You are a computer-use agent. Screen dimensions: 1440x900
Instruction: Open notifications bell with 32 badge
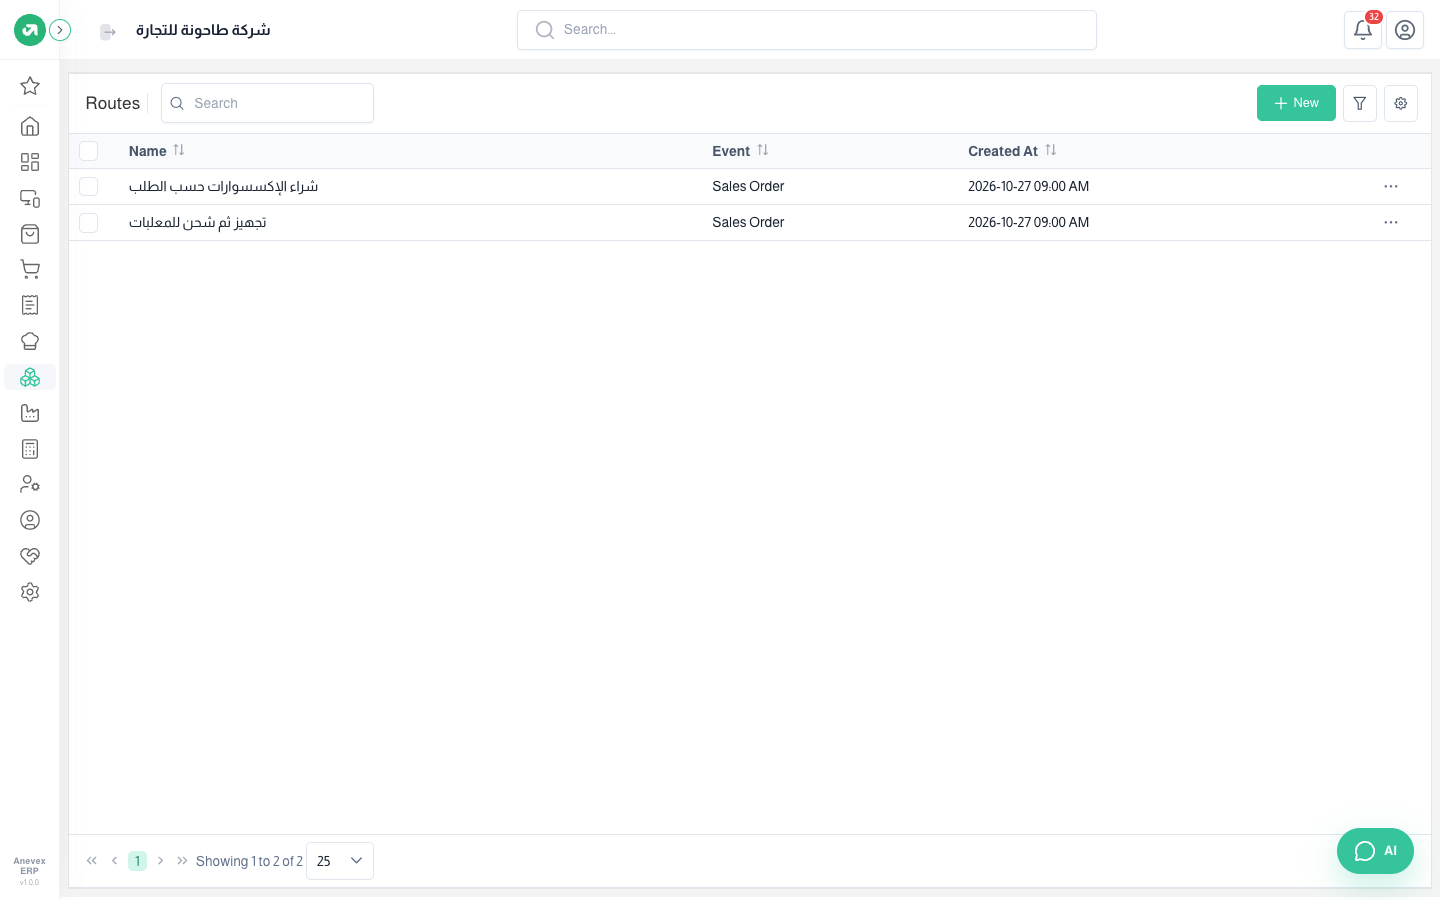pyautogui.click(x=1363, y=30)
